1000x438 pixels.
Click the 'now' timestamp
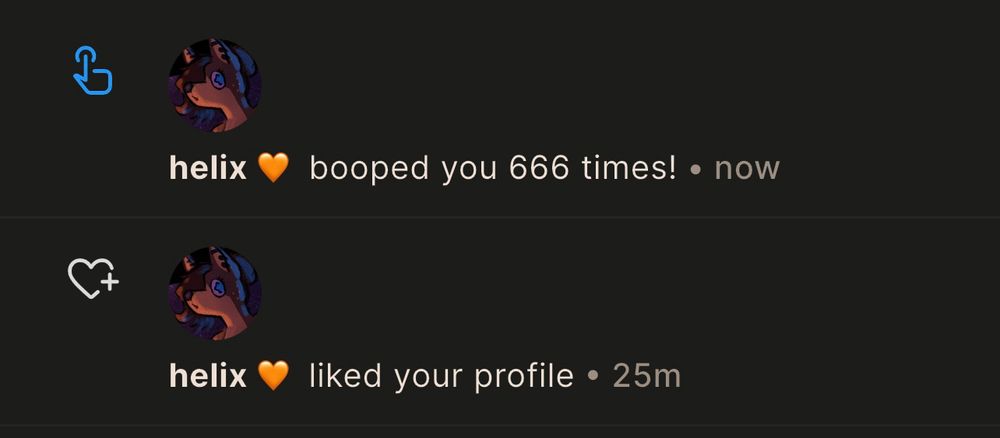(747, 170)
